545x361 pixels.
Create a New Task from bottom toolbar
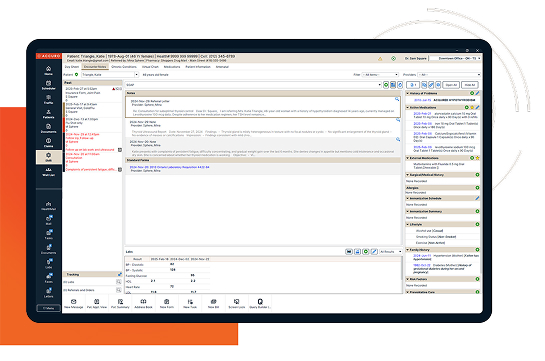coord(190,304)
